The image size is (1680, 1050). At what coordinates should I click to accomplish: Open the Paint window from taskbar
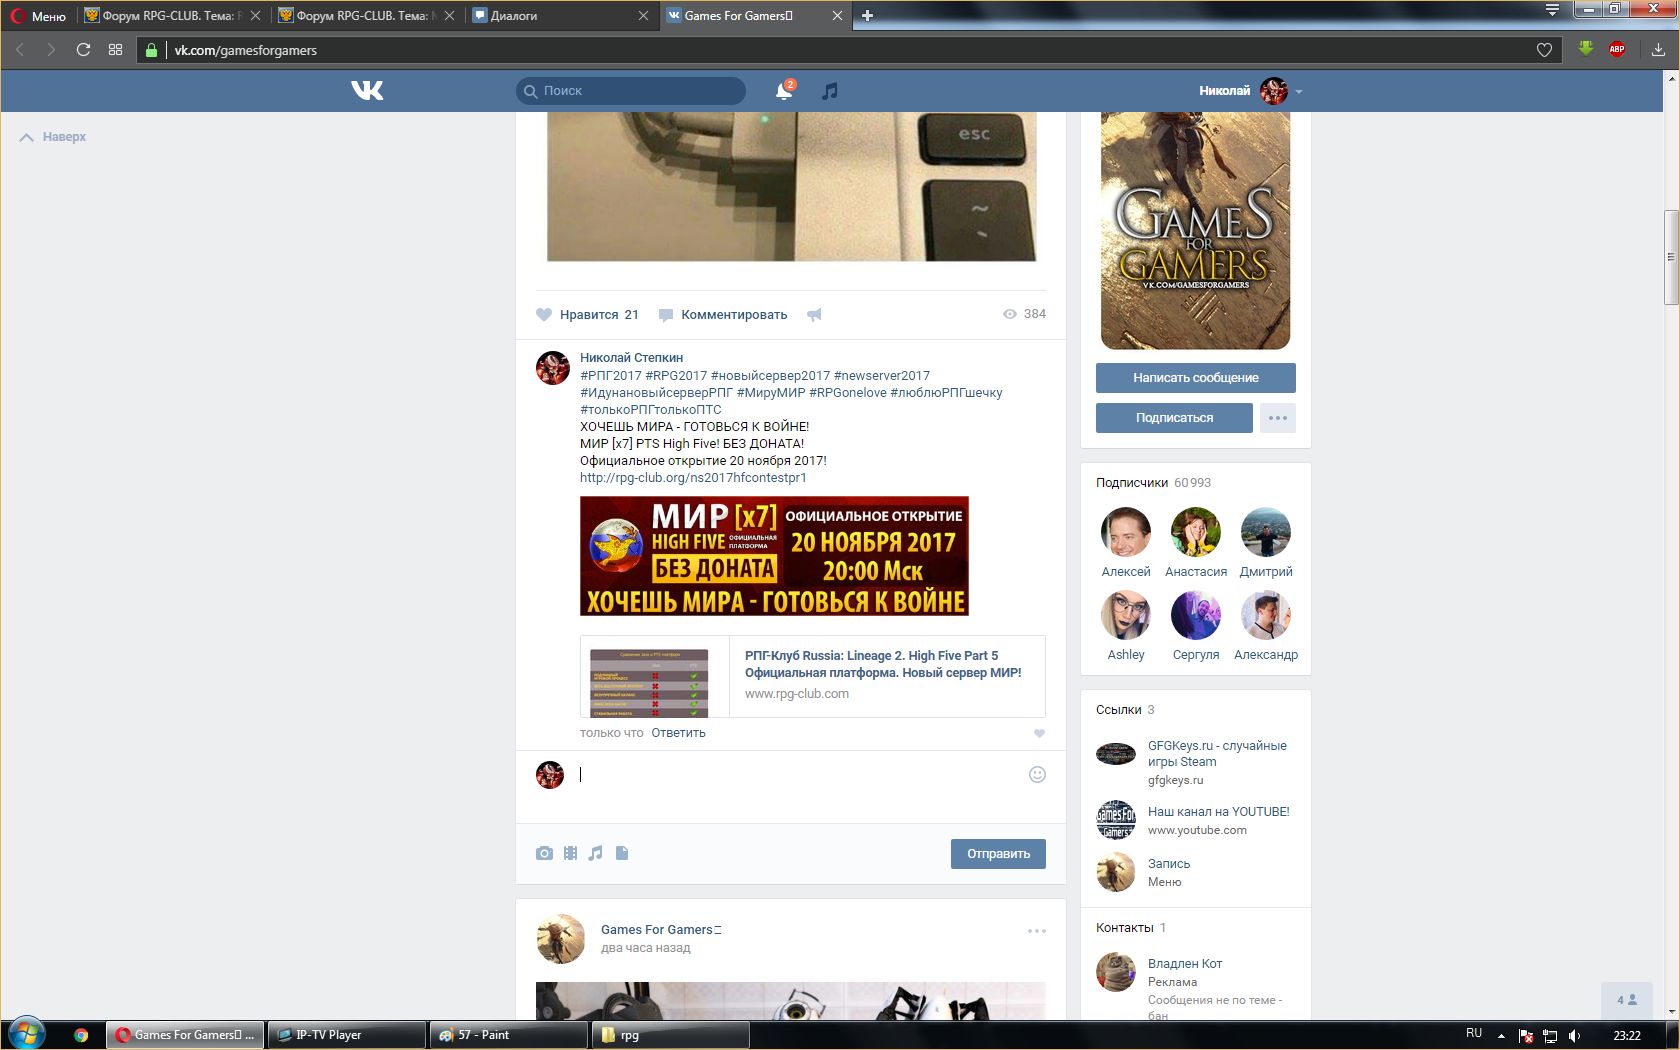509,1035
